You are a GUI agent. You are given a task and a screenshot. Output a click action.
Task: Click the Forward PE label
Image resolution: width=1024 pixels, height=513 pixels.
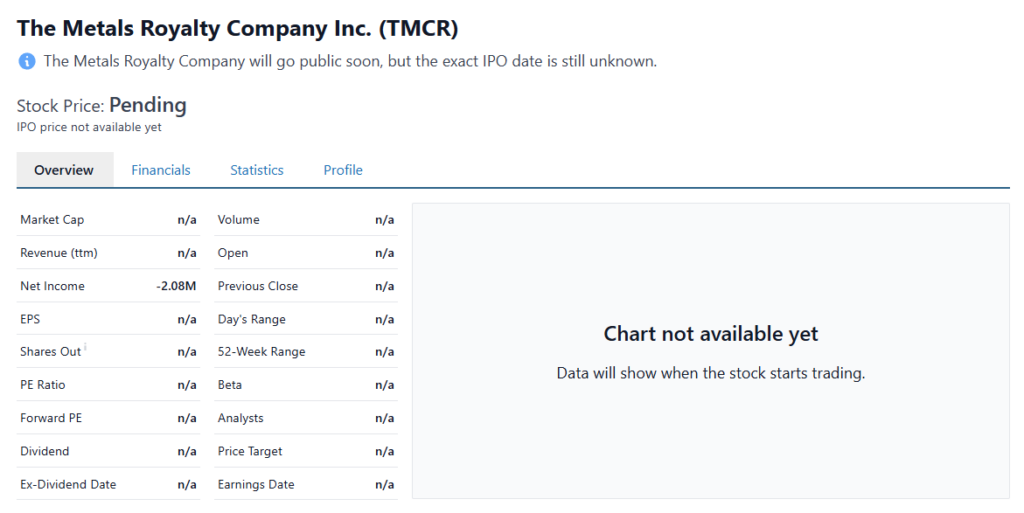coord(51,418)
